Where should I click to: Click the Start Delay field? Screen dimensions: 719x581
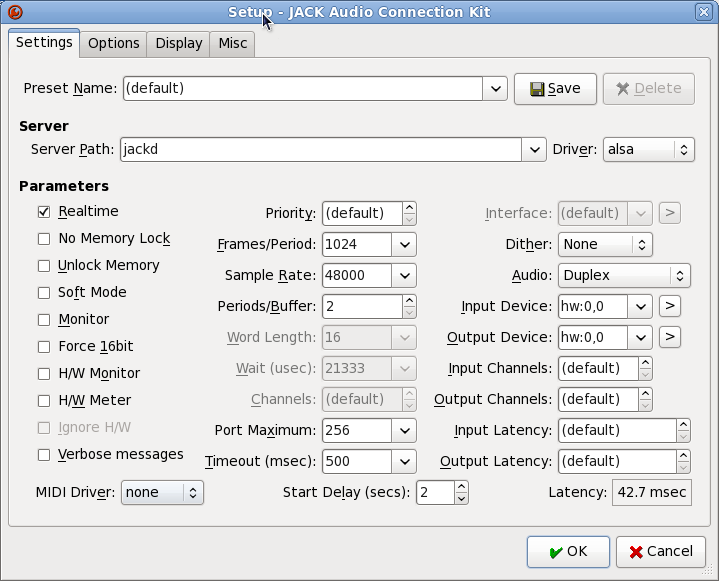[x=436, y=492]
